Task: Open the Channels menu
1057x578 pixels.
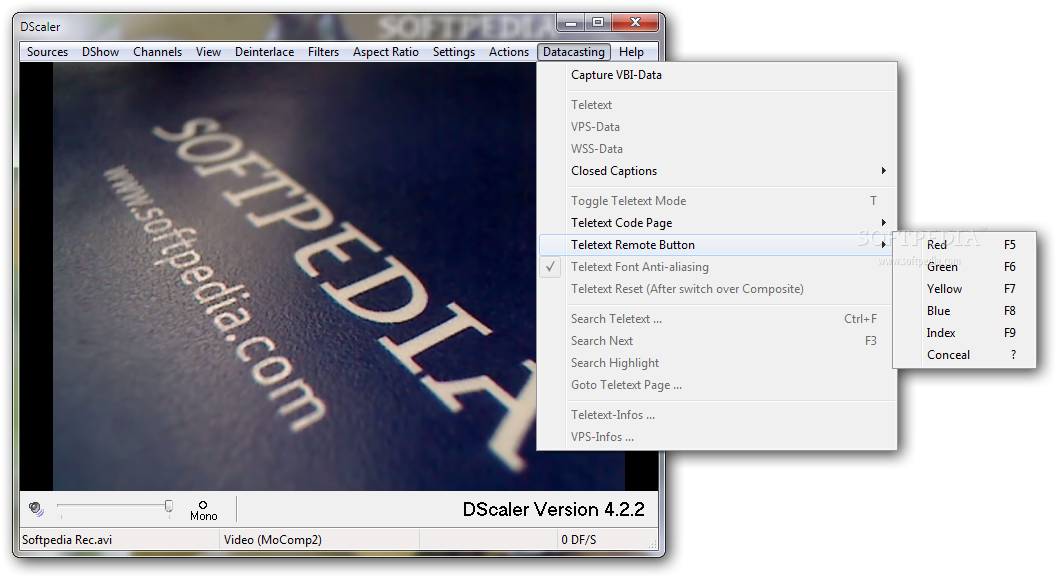Action: 157,52
